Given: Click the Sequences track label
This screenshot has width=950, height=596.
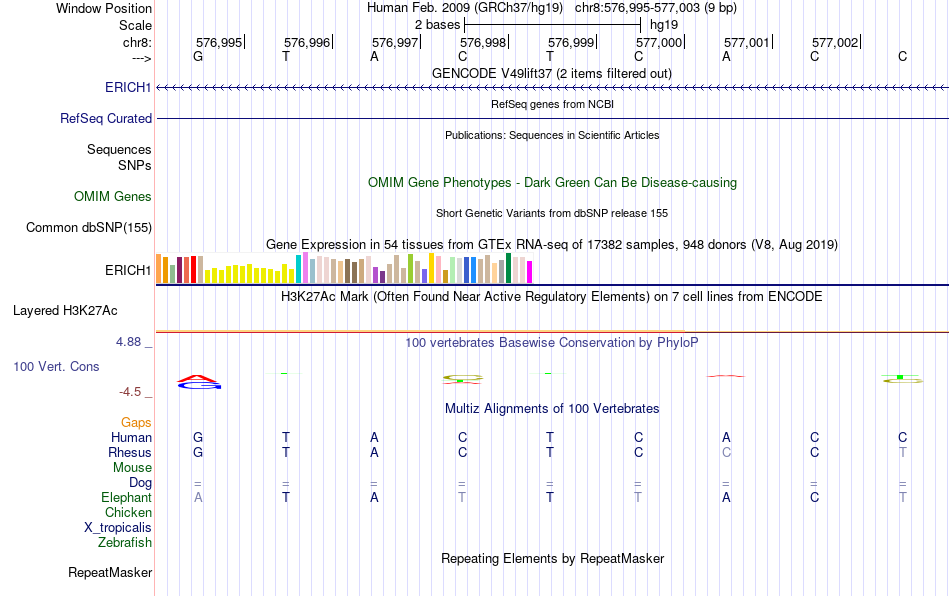Looking at the screenshot, I should click(x=119, y=150).
